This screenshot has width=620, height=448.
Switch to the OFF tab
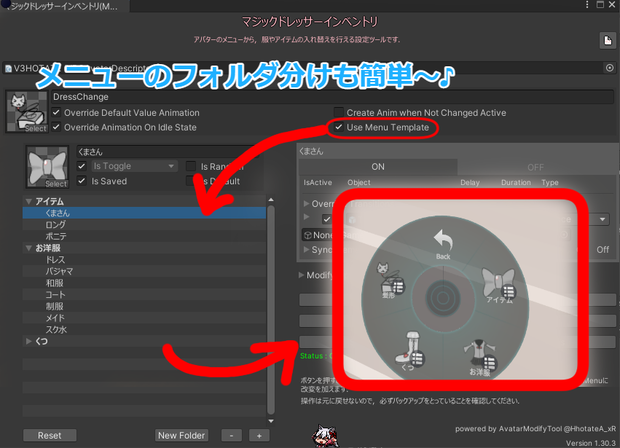click(x=535, y=167)
